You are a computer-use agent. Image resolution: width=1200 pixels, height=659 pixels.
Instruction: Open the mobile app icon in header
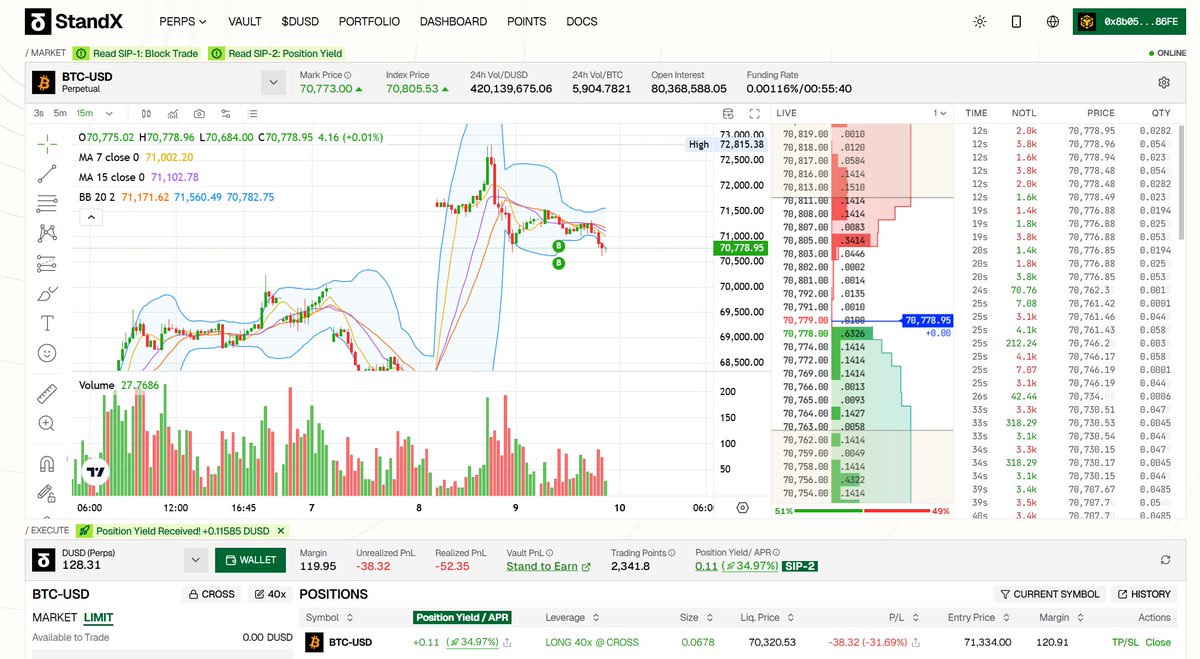[x=1016, y=21]
